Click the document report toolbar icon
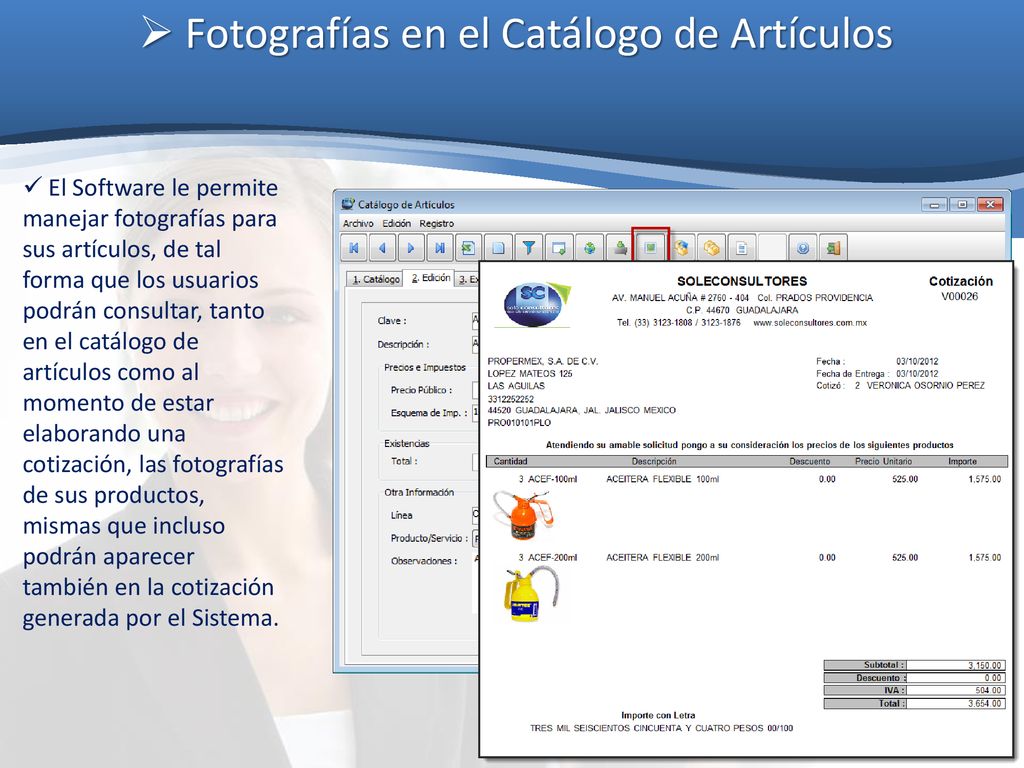1024x768 pixels. 742,248
